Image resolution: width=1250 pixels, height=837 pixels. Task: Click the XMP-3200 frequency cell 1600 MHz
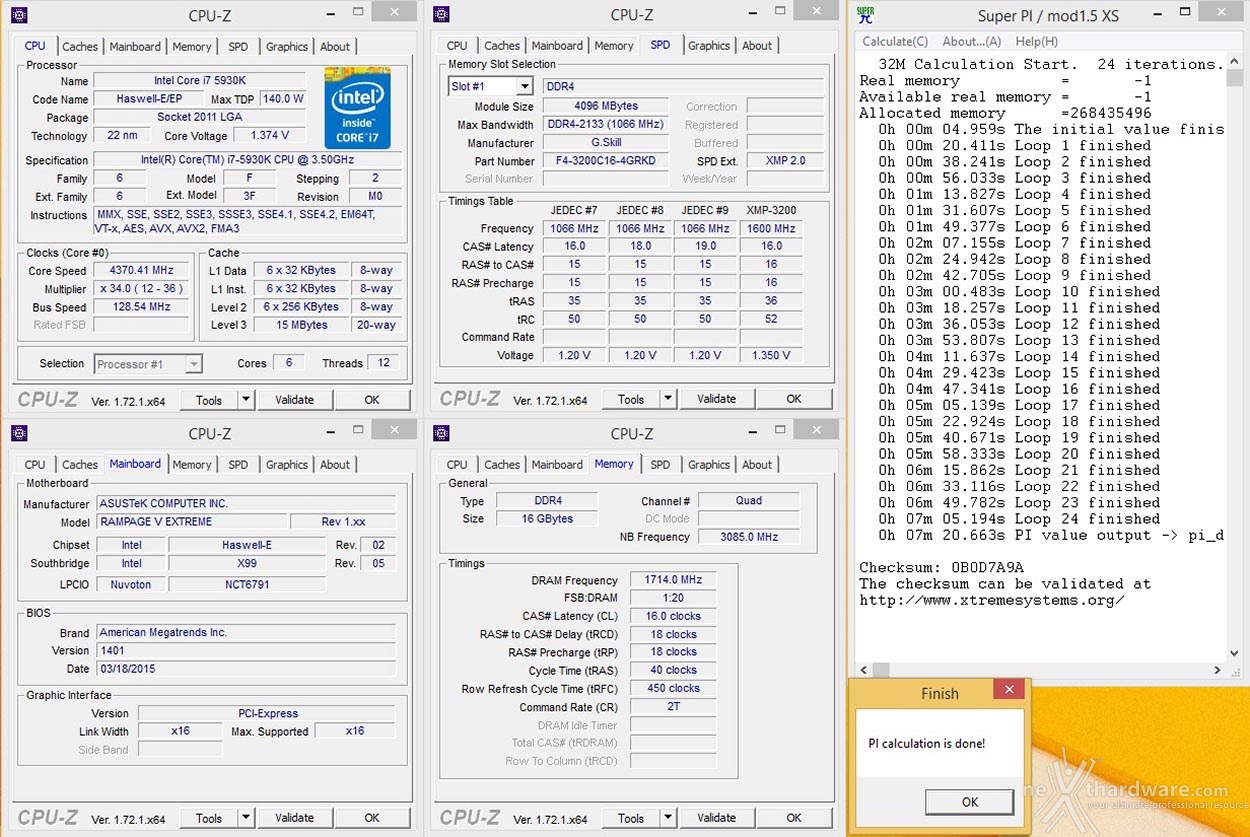pyautogui.click(x=771, y=229)
